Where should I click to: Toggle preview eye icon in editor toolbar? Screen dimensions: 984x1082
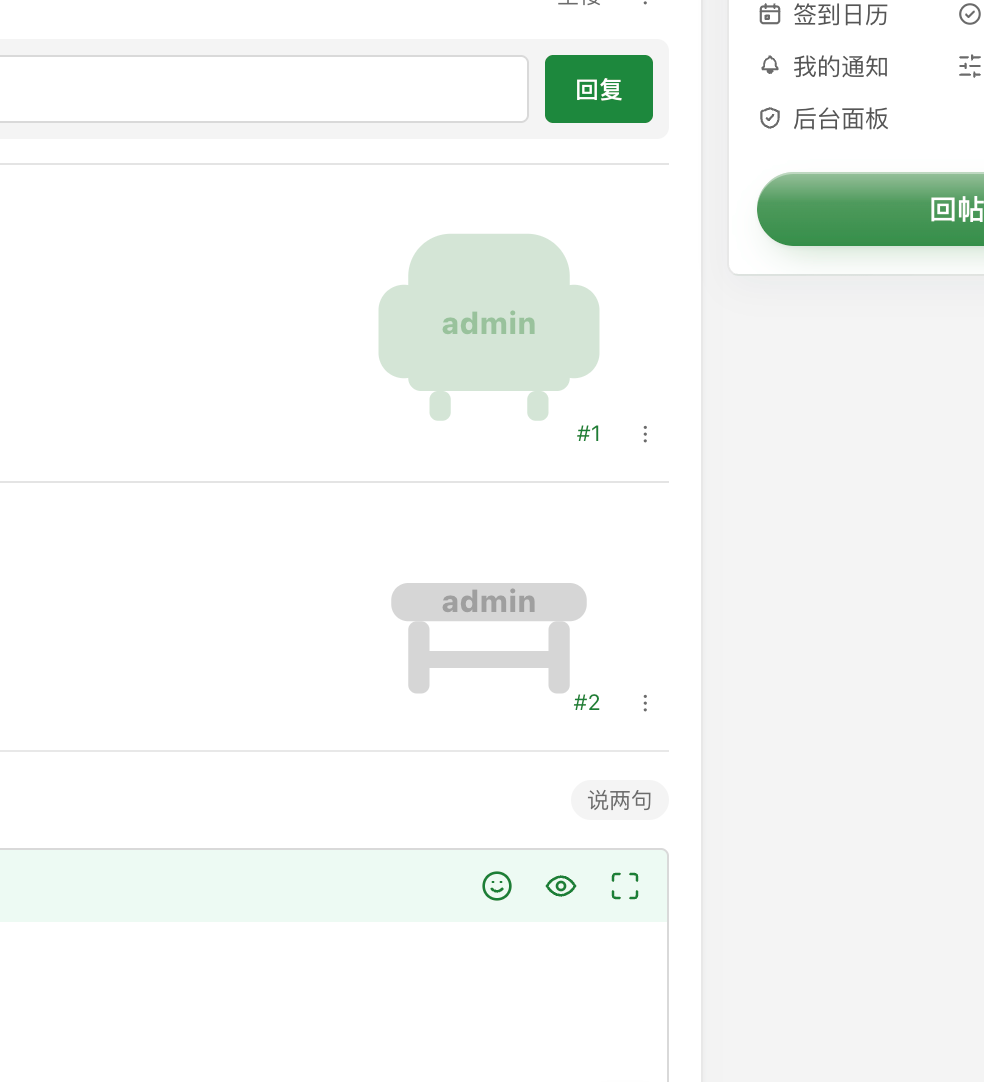[561, 886]
